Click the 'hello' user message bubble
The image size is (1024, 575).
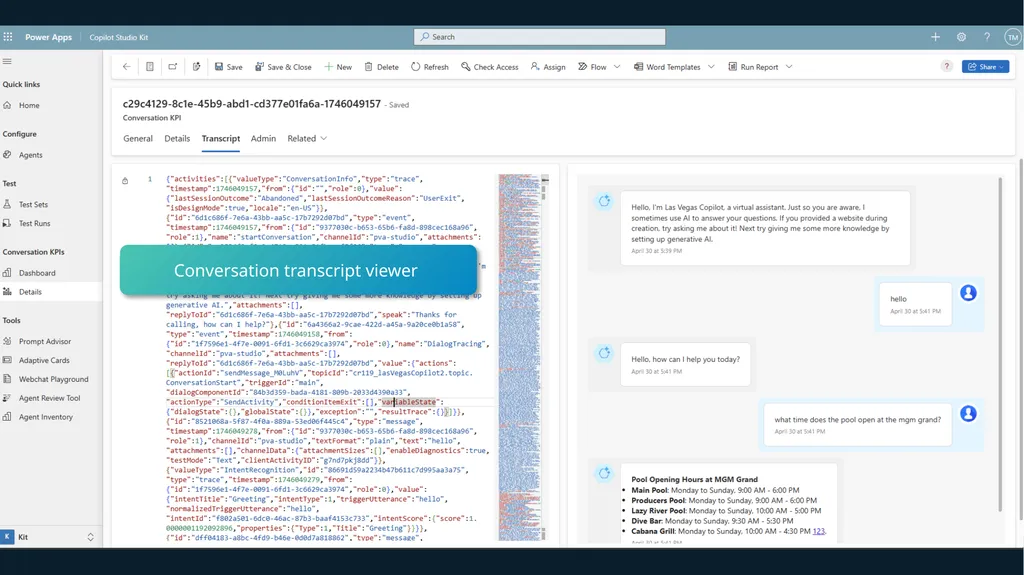(915, 304)
